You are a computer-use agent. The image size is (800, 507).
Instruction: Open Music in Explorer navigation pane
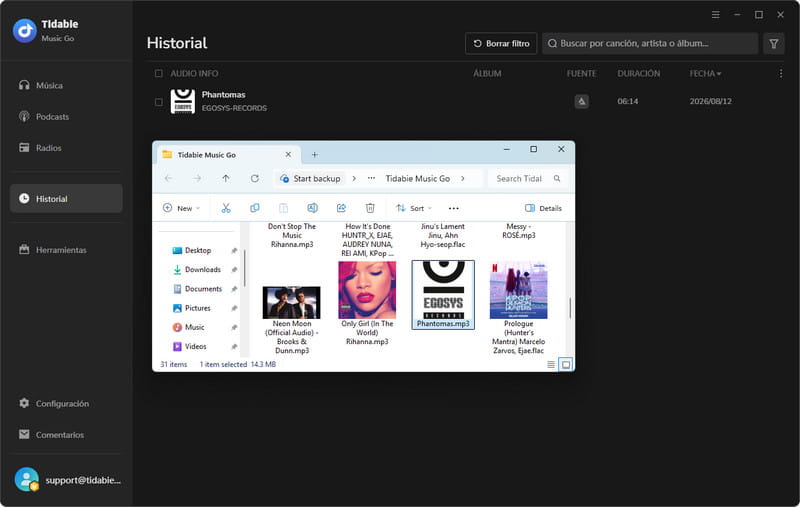(189, 327)
